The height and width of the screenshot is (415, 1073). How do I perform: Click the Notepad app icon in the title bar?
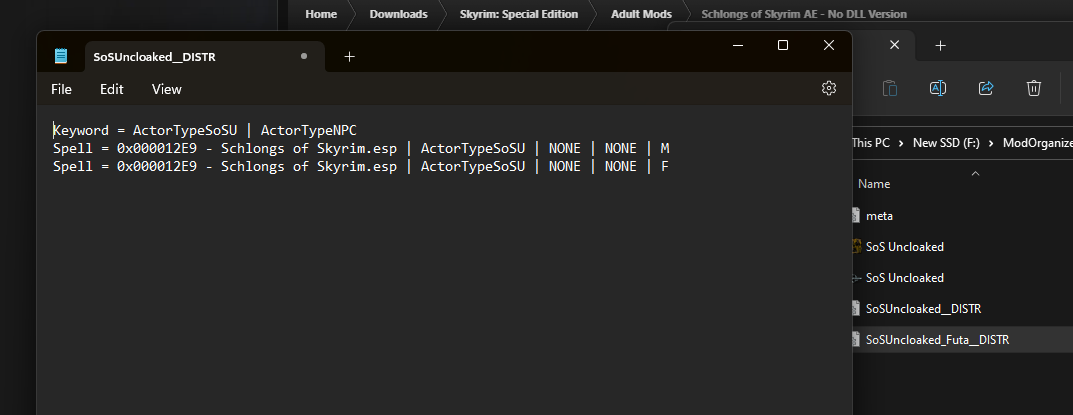(61, 56)
